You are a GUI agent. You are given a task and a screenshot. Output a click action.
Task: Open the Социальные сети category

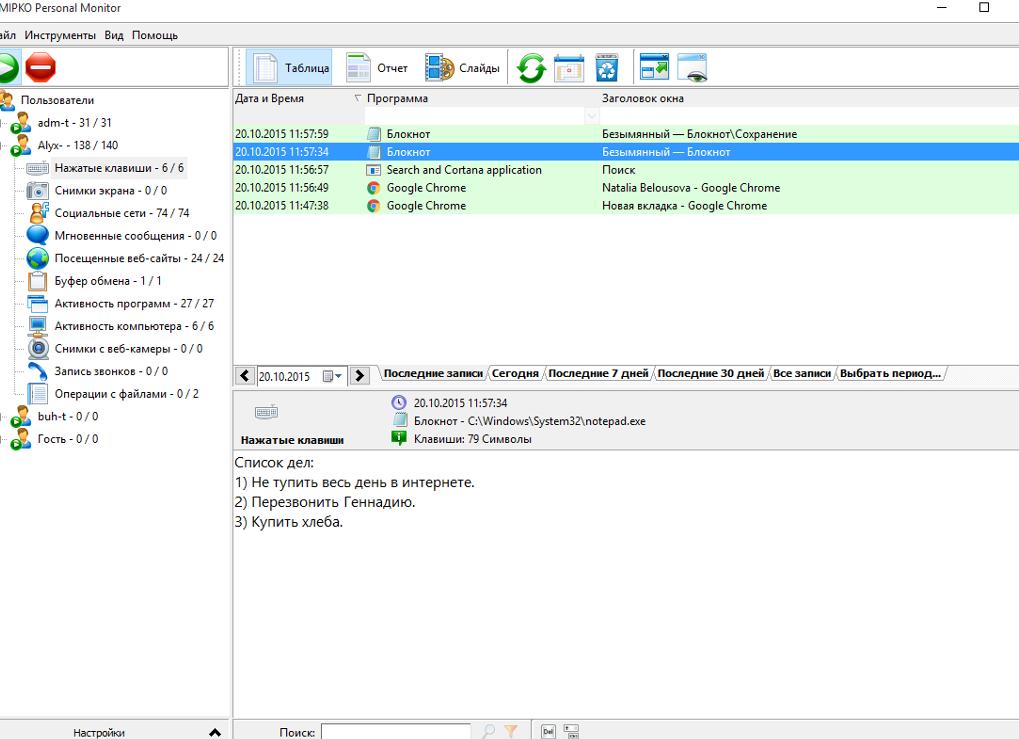122,213
